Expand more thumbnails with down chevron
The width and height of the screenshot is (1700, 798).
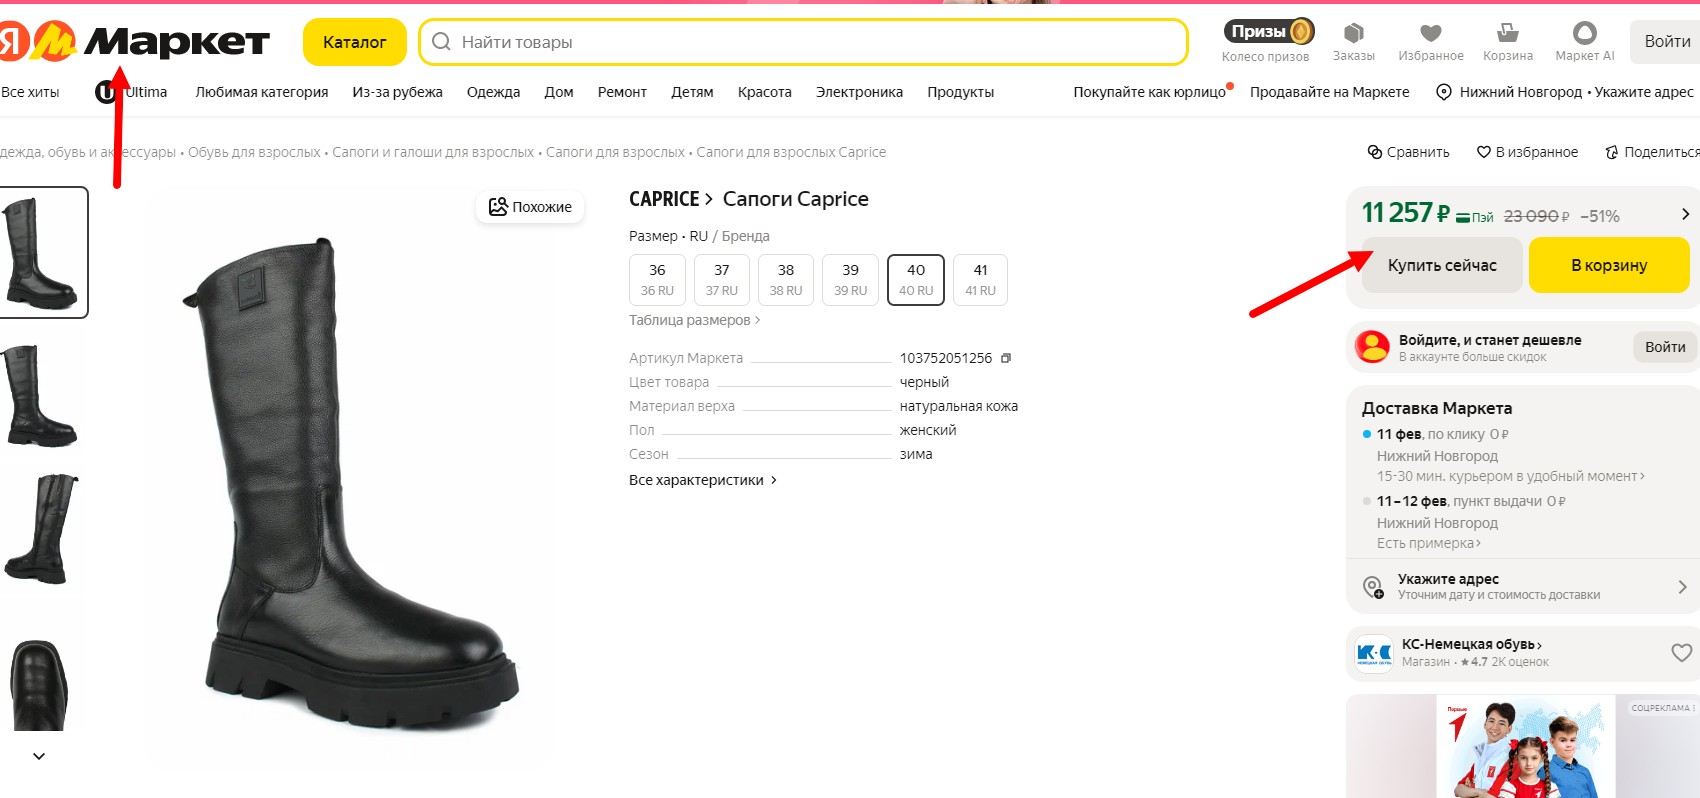tap(39, 756)
